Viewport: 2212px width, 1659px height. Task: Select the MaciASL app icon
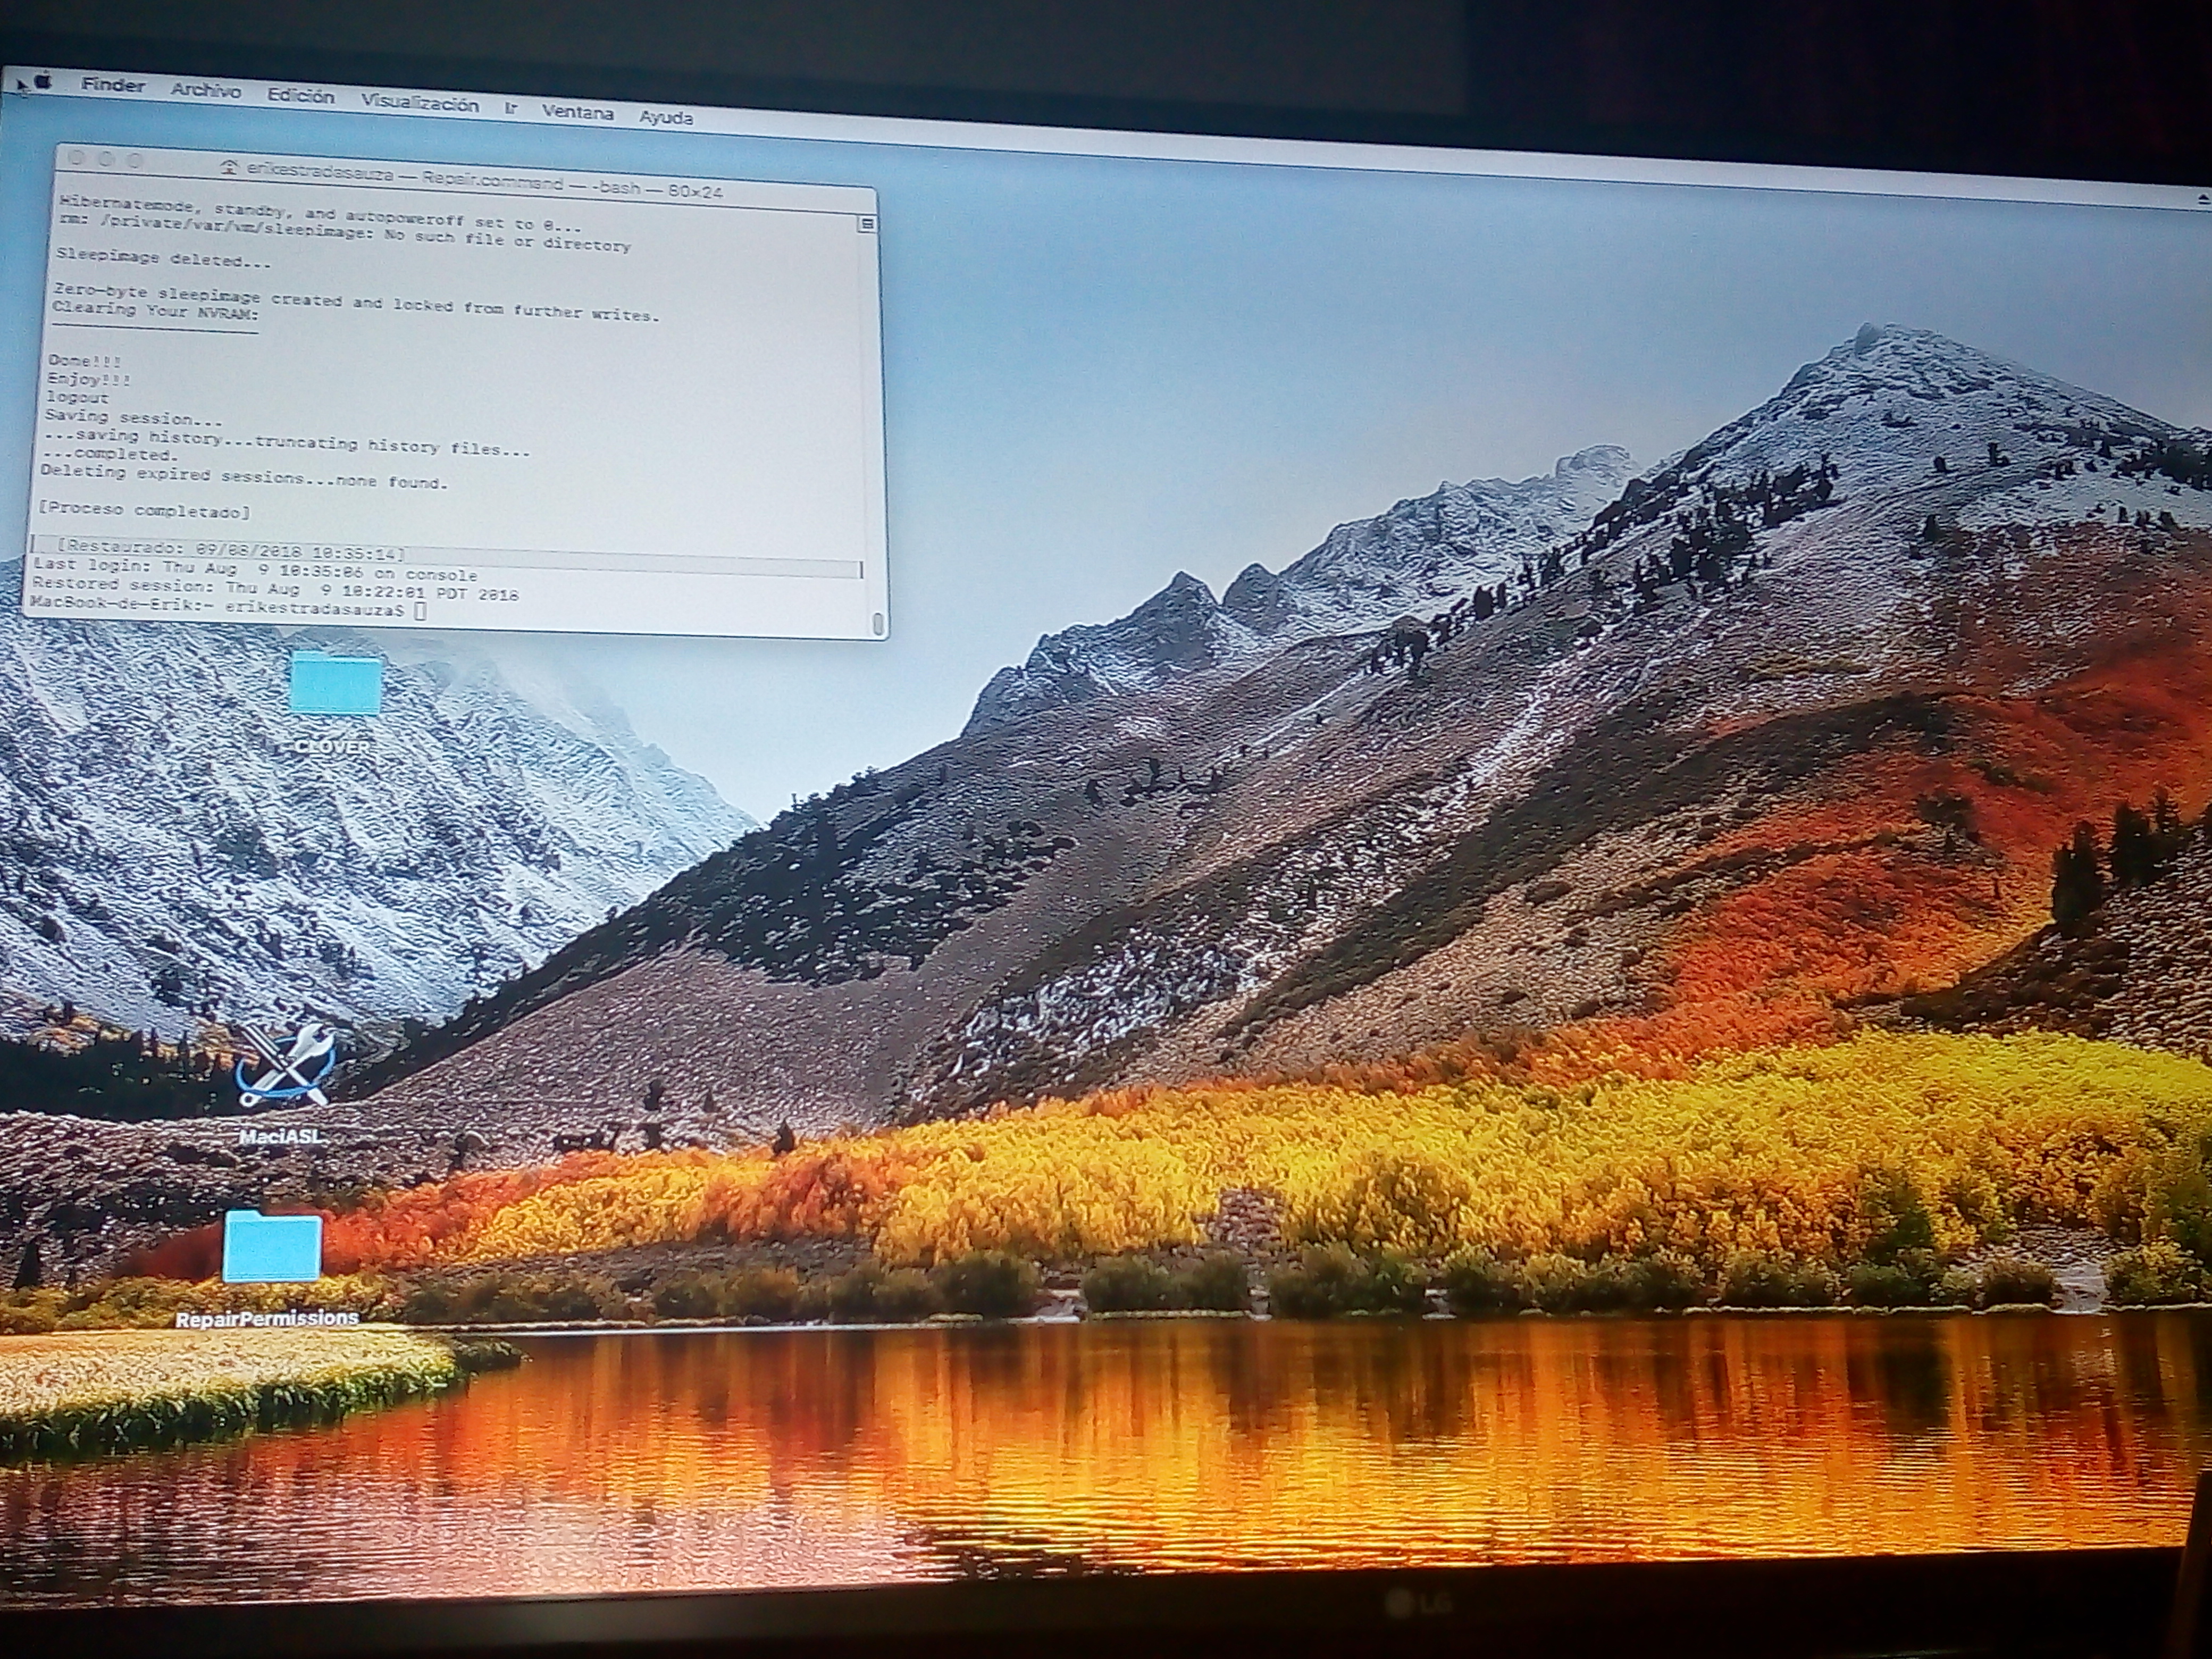[285, 1068]
